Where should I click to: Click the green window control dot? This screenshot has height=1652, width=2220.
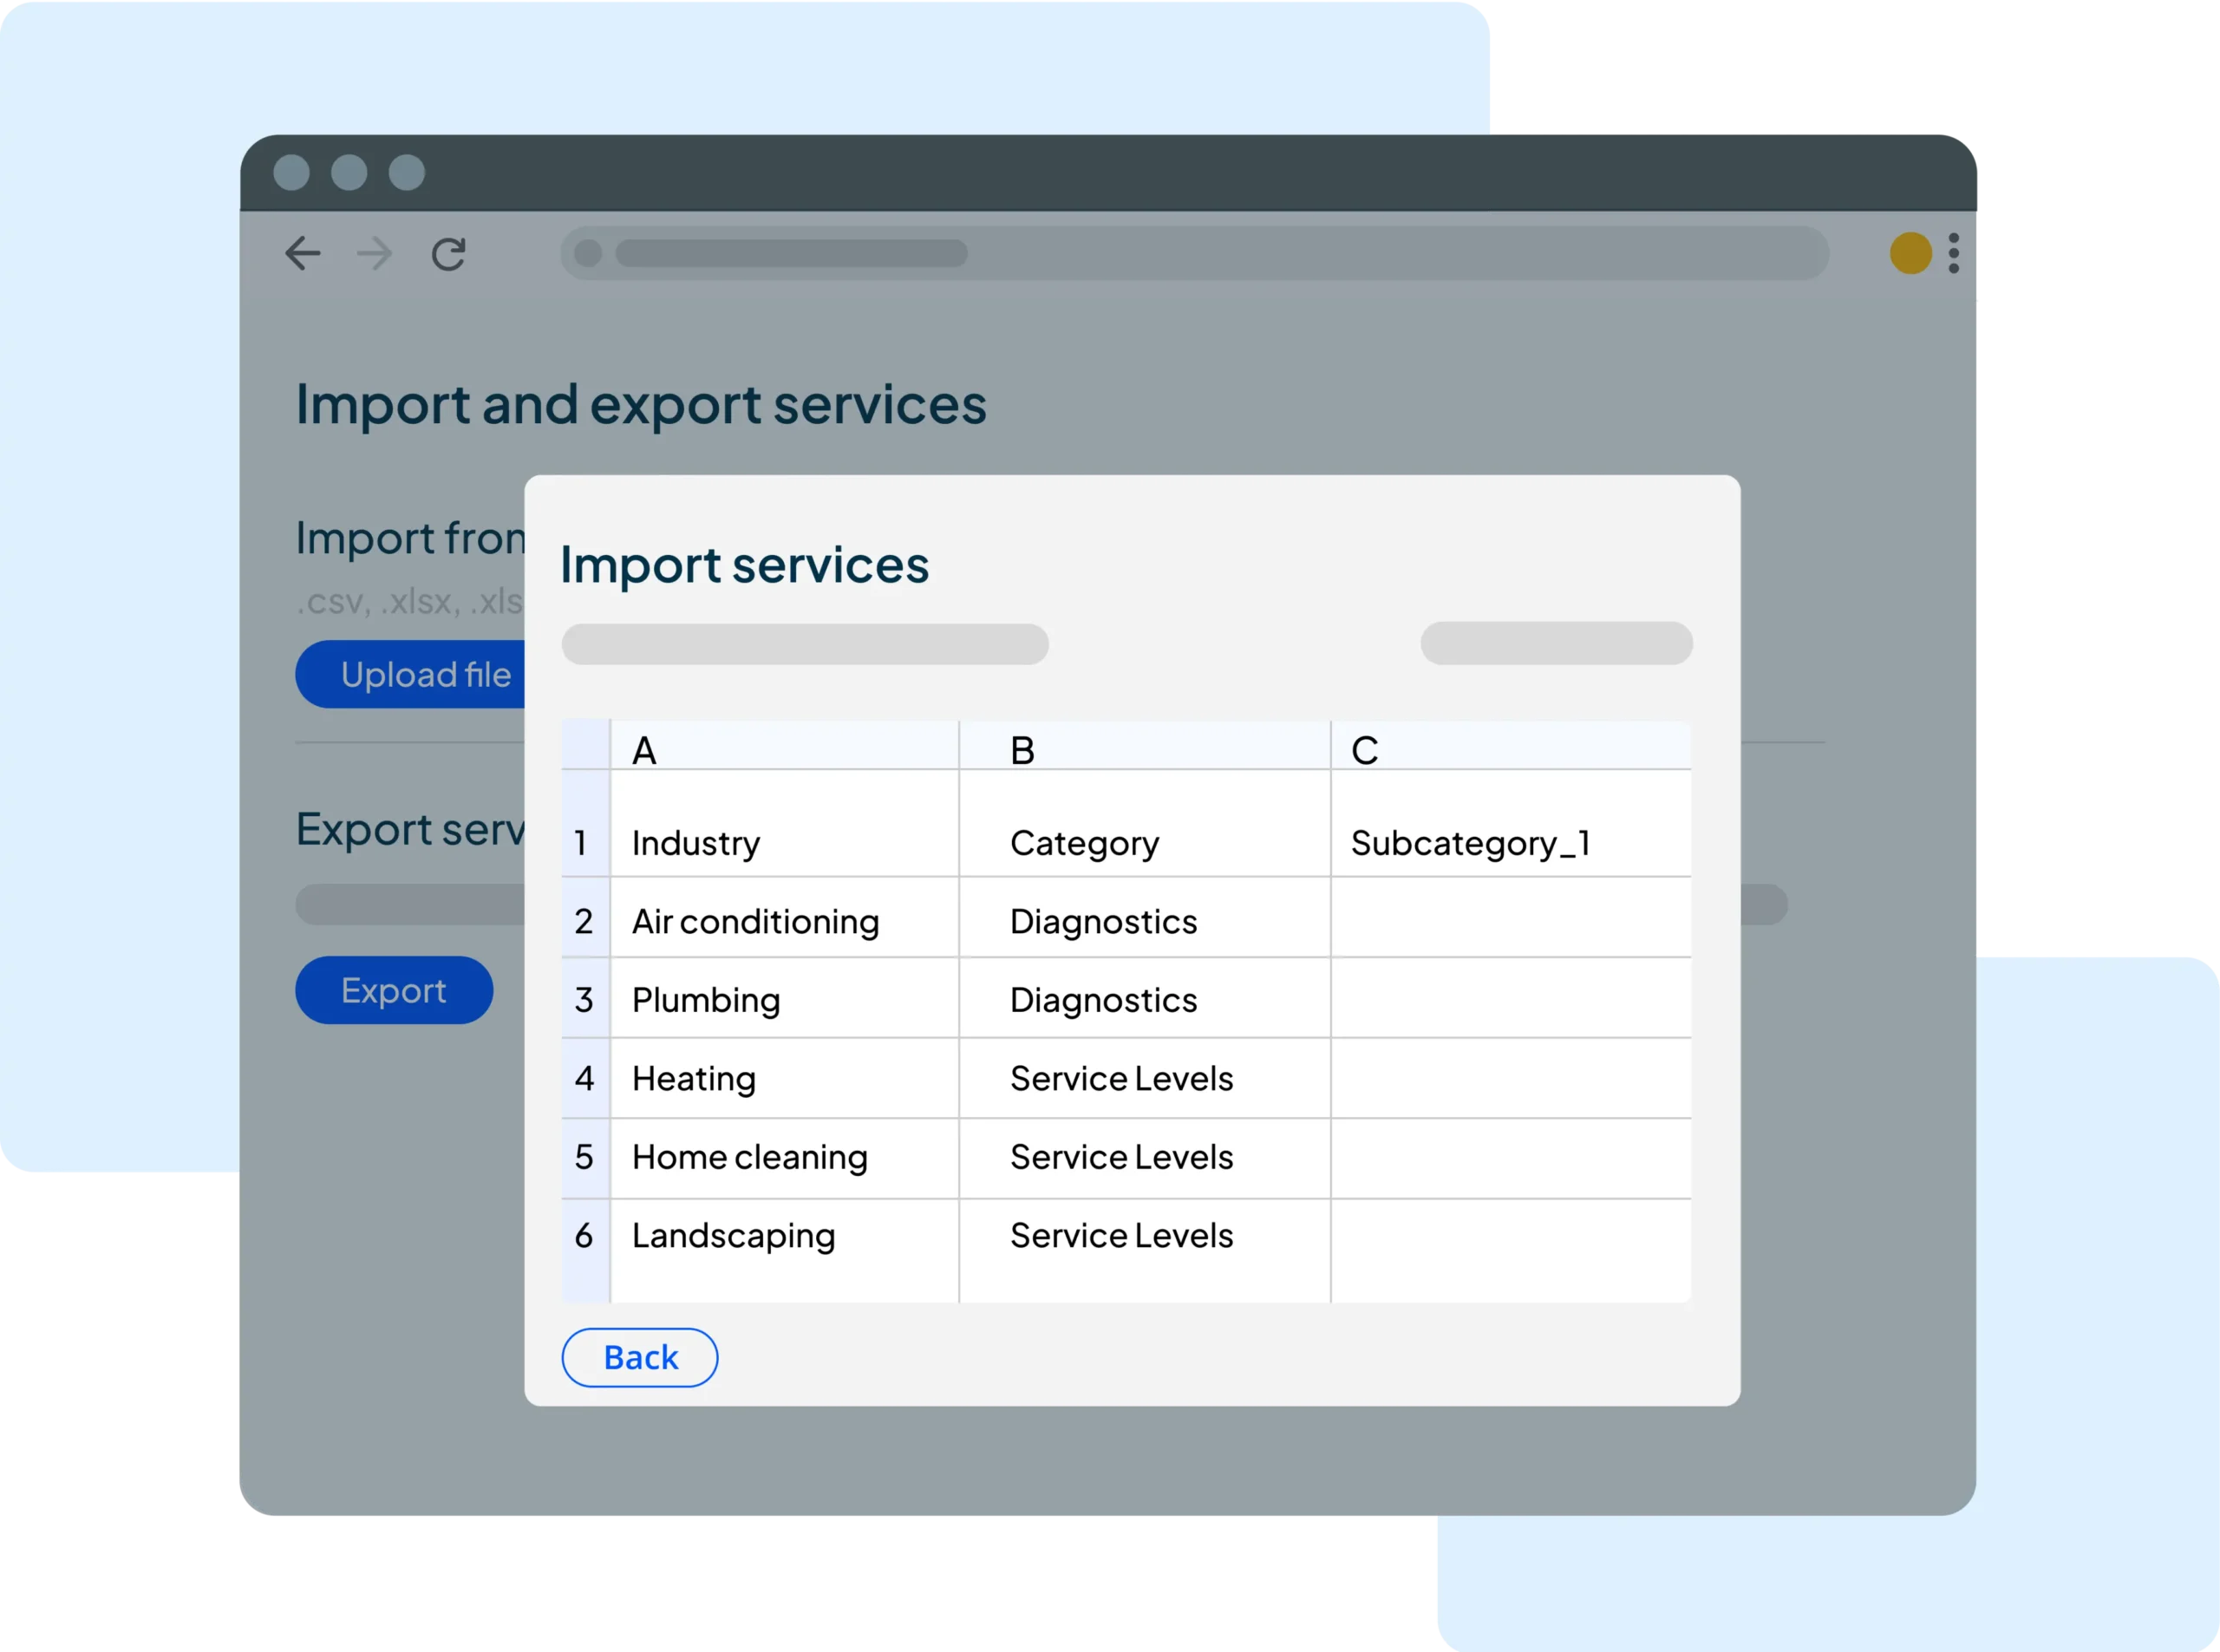pos(406,172)
